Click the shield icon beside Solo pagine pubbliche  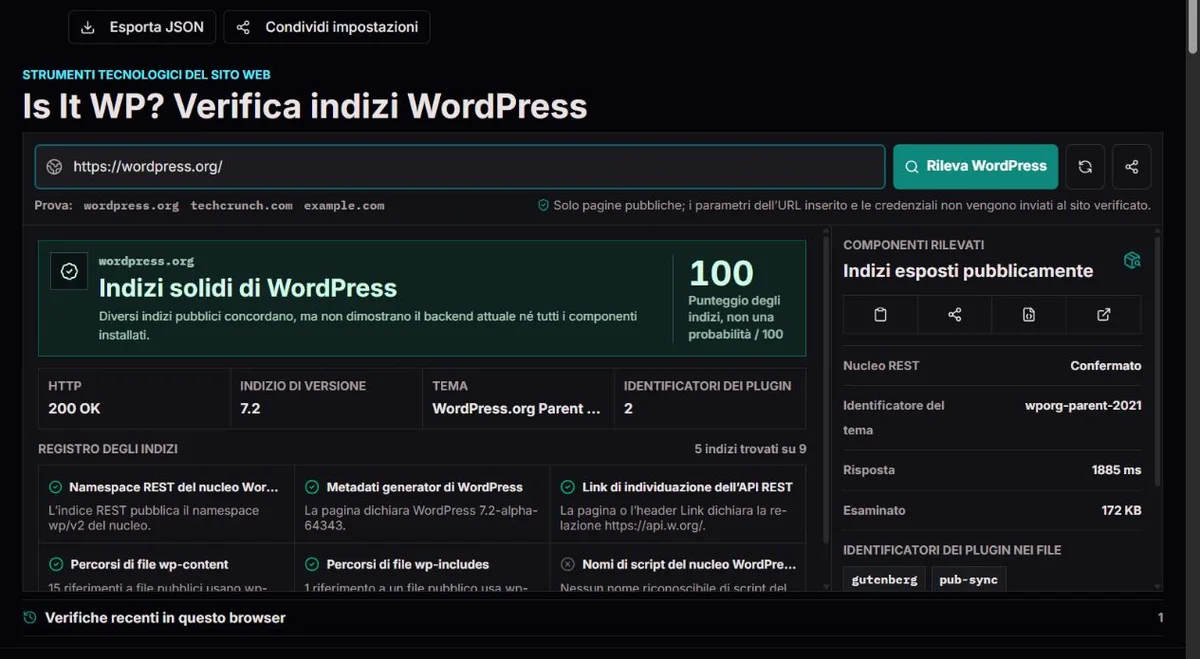pos(543,205)
